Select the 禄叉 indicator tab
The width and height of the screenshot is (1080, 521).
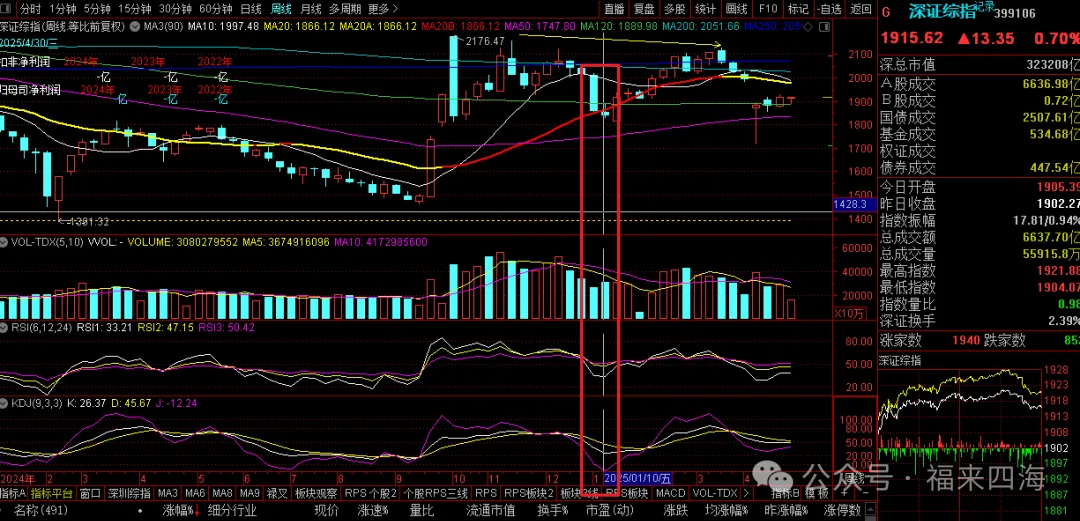click(x=277, y=493)
